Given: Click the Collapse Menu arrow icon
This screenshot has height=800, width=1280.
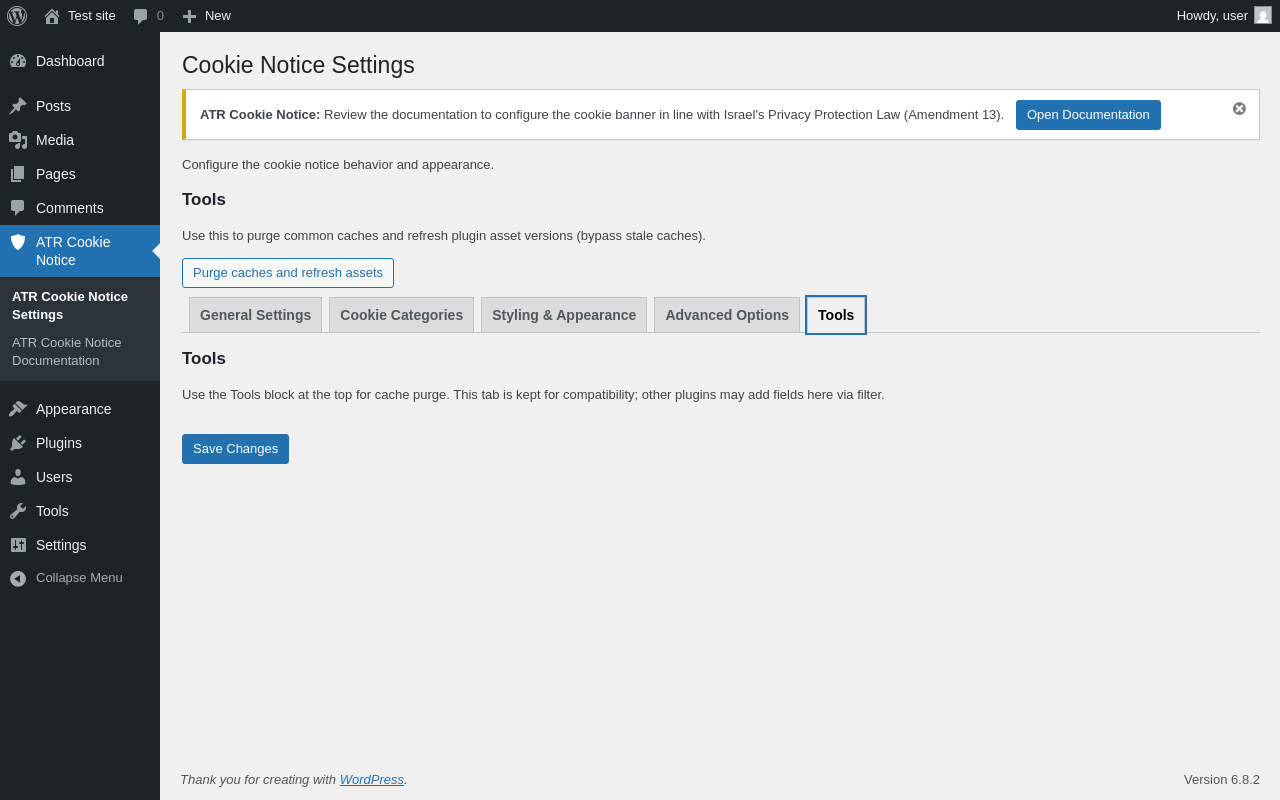Looking at the screenshot, I should pos(18,578).
